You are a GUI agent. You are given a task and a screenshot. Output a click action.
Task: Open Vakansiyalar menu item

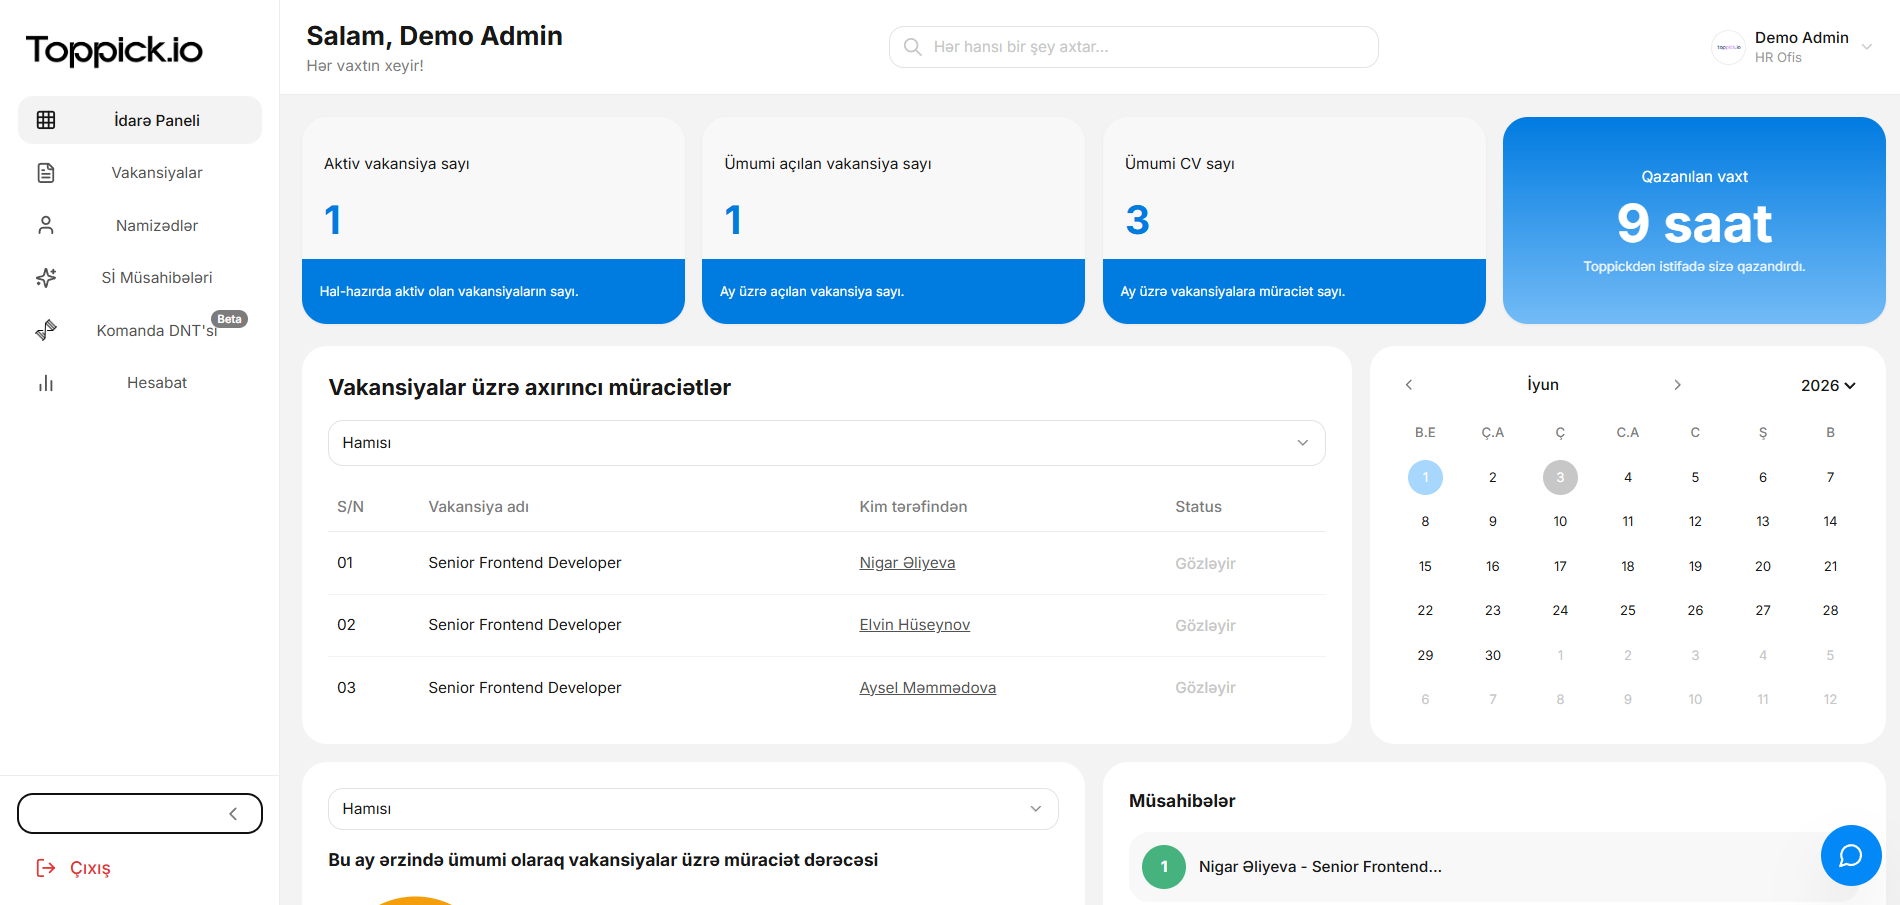(x=140, y=173)
